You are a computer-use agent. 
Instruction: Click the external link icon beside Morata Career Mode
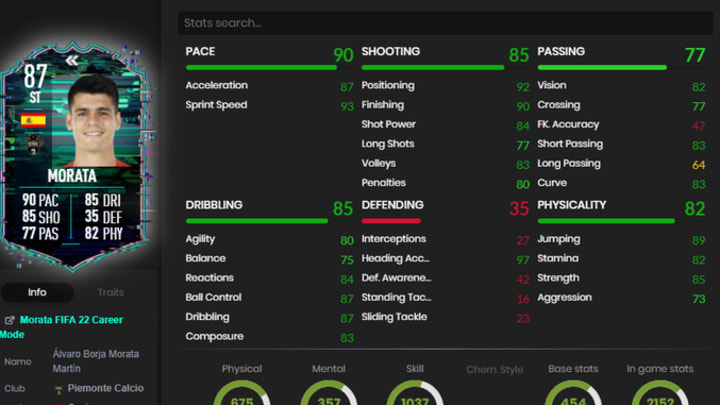(10, 320)
